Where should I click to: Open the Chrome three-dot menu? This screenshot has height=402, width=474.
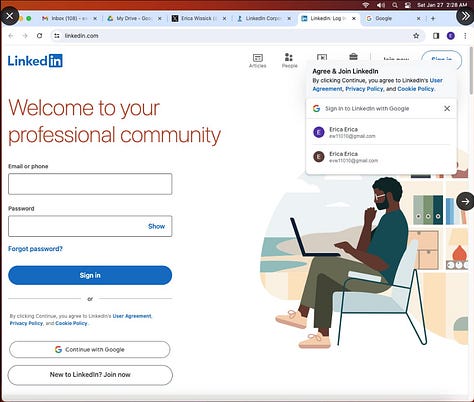pos(465,36)
